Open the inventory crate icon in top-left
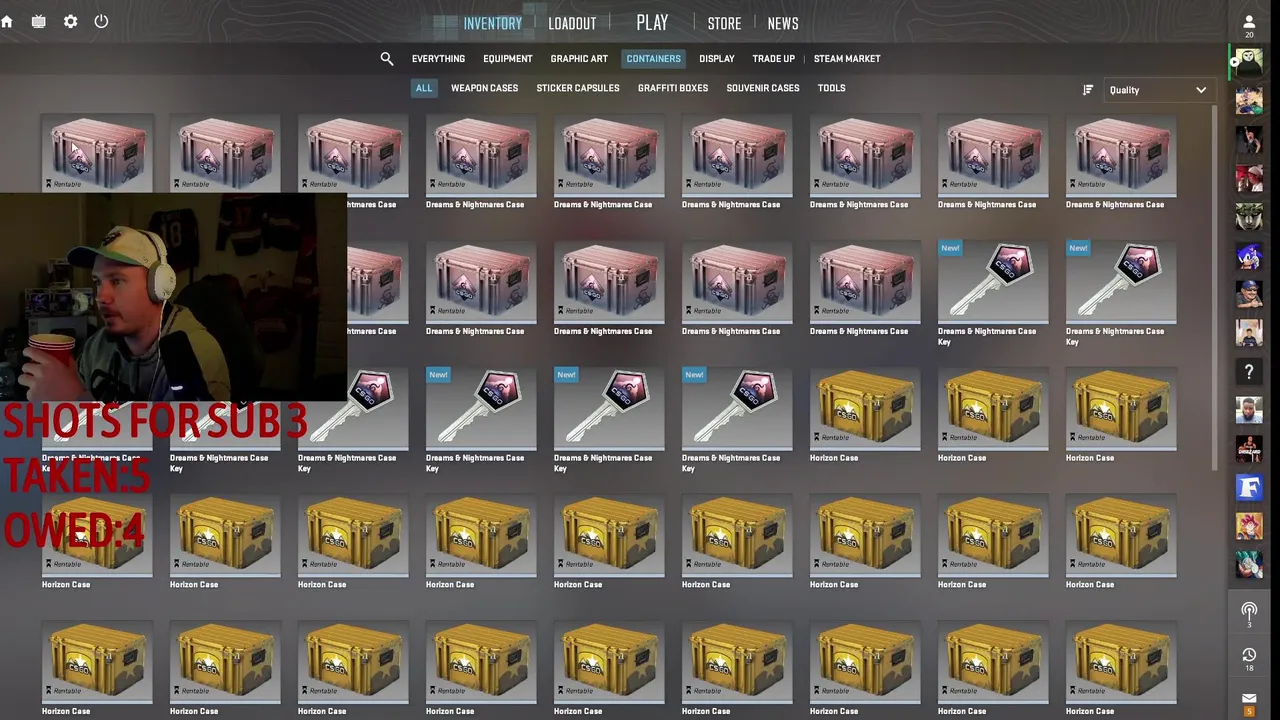 point(38,21)
